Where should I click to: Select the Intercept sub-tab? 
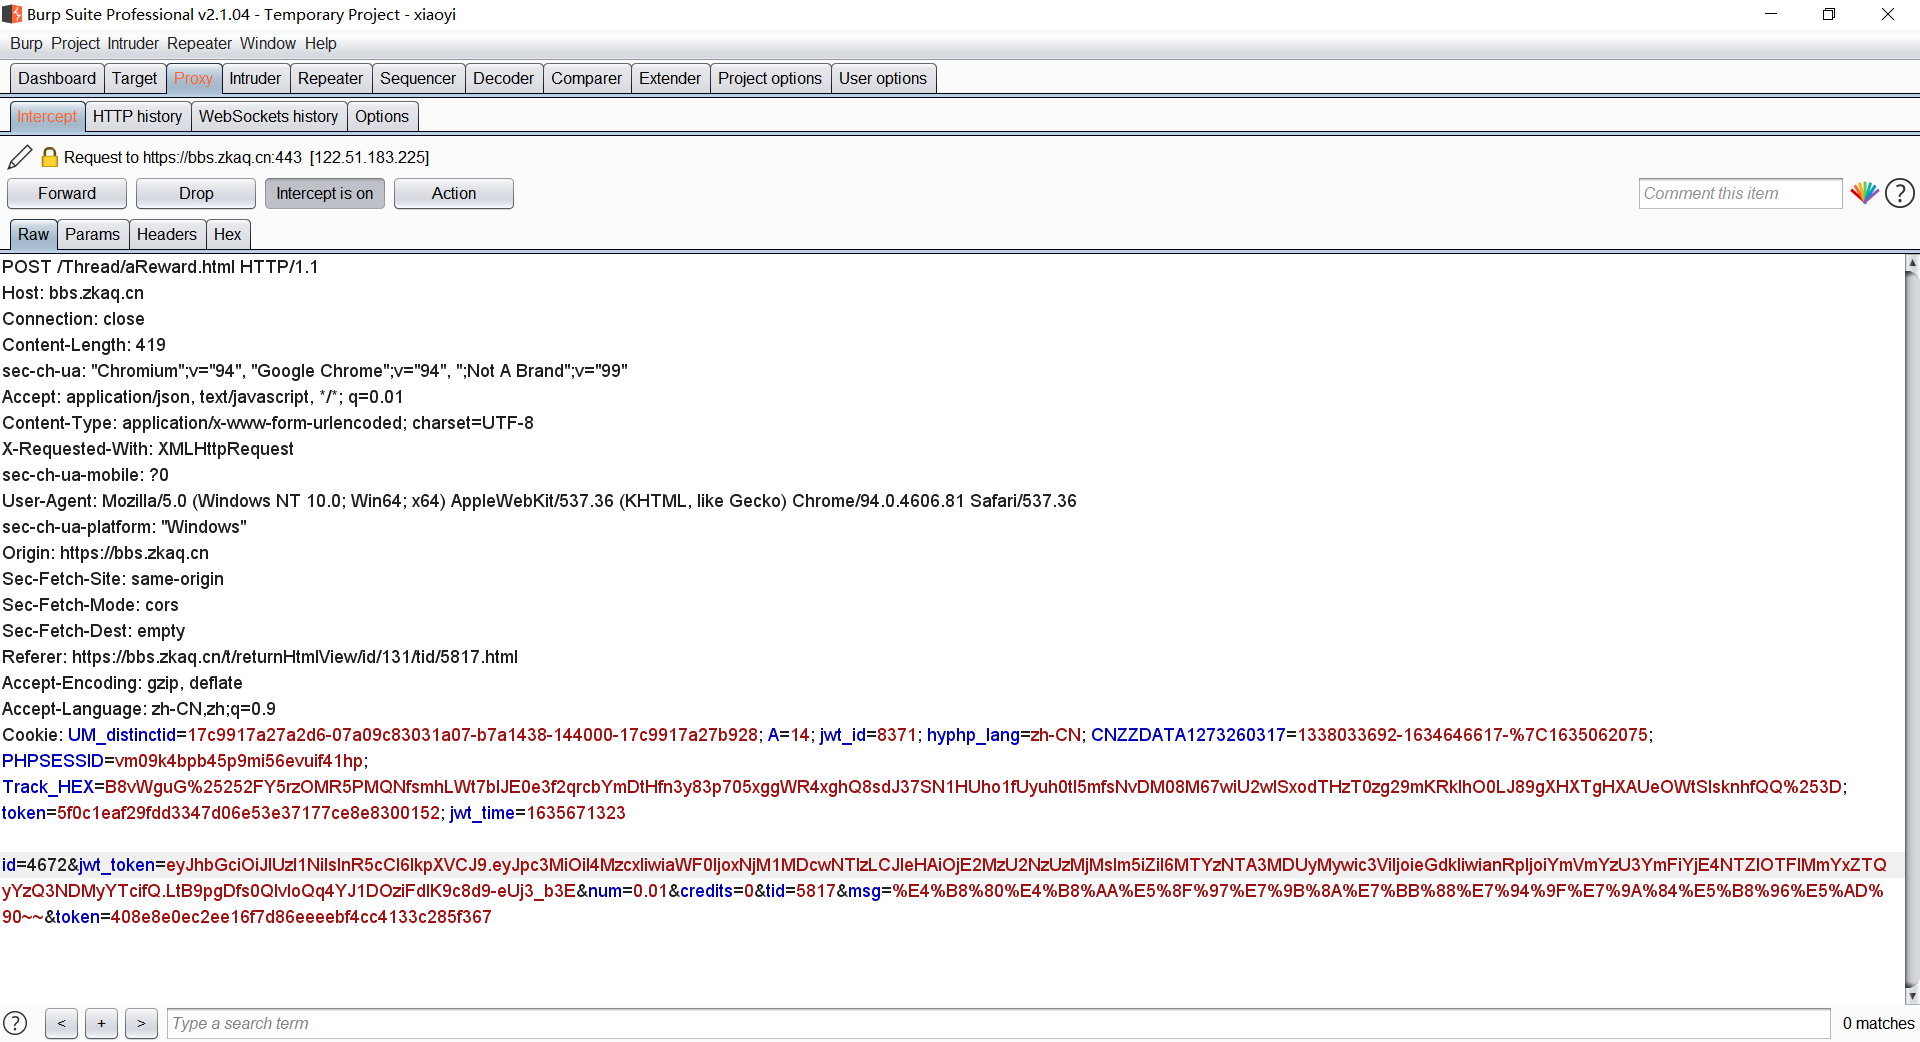click(47, 116)
